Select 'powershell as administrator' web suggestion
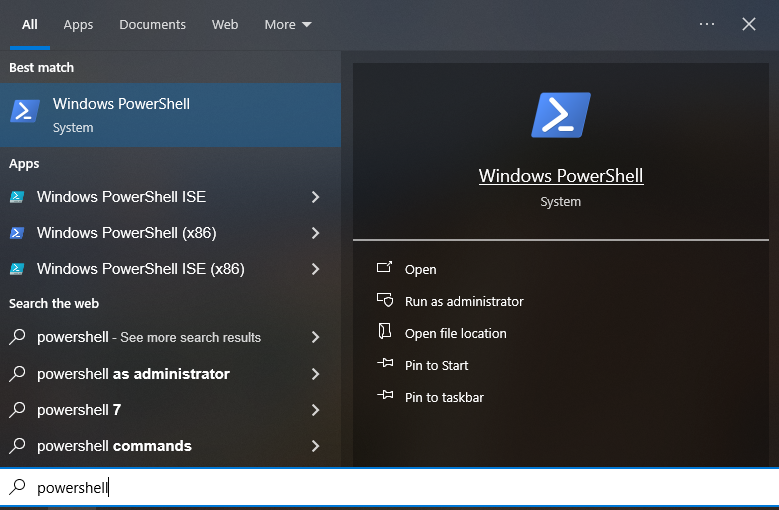Viewport: 779px width, 510px height. (x=170, y=374)
